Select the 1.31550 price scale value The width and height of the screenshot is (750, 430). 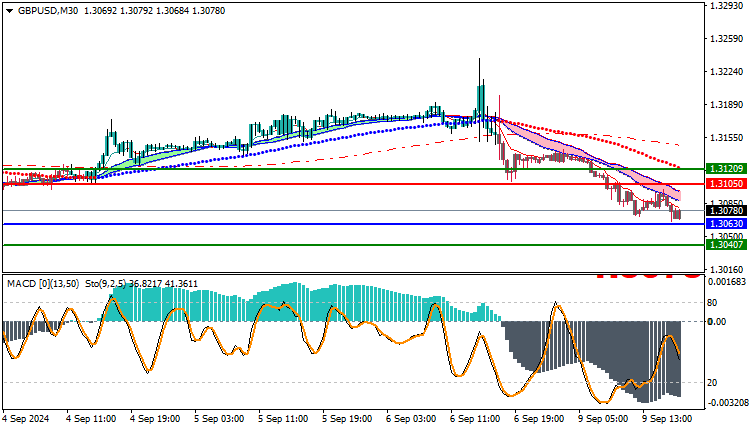(727, 138)
